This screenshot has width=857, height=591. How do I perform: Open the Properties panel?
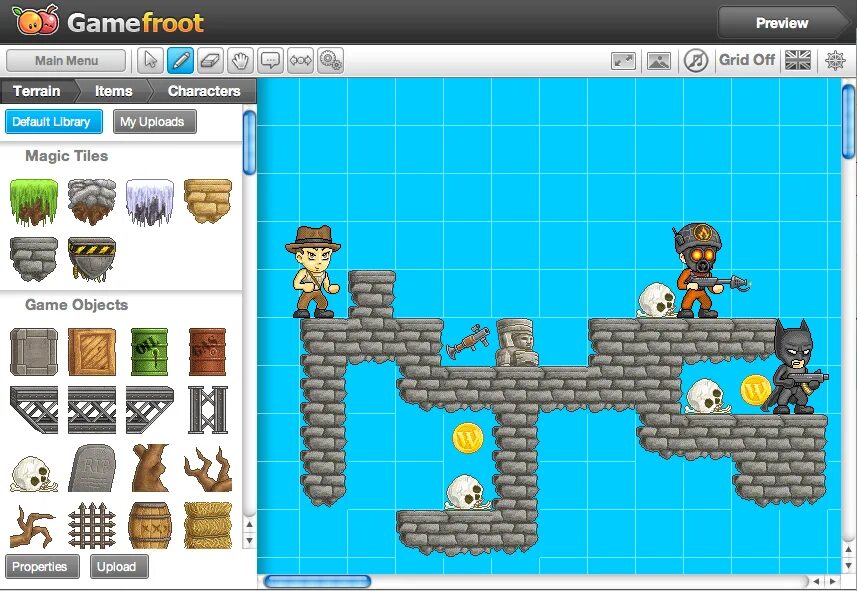tap(42, 566)
